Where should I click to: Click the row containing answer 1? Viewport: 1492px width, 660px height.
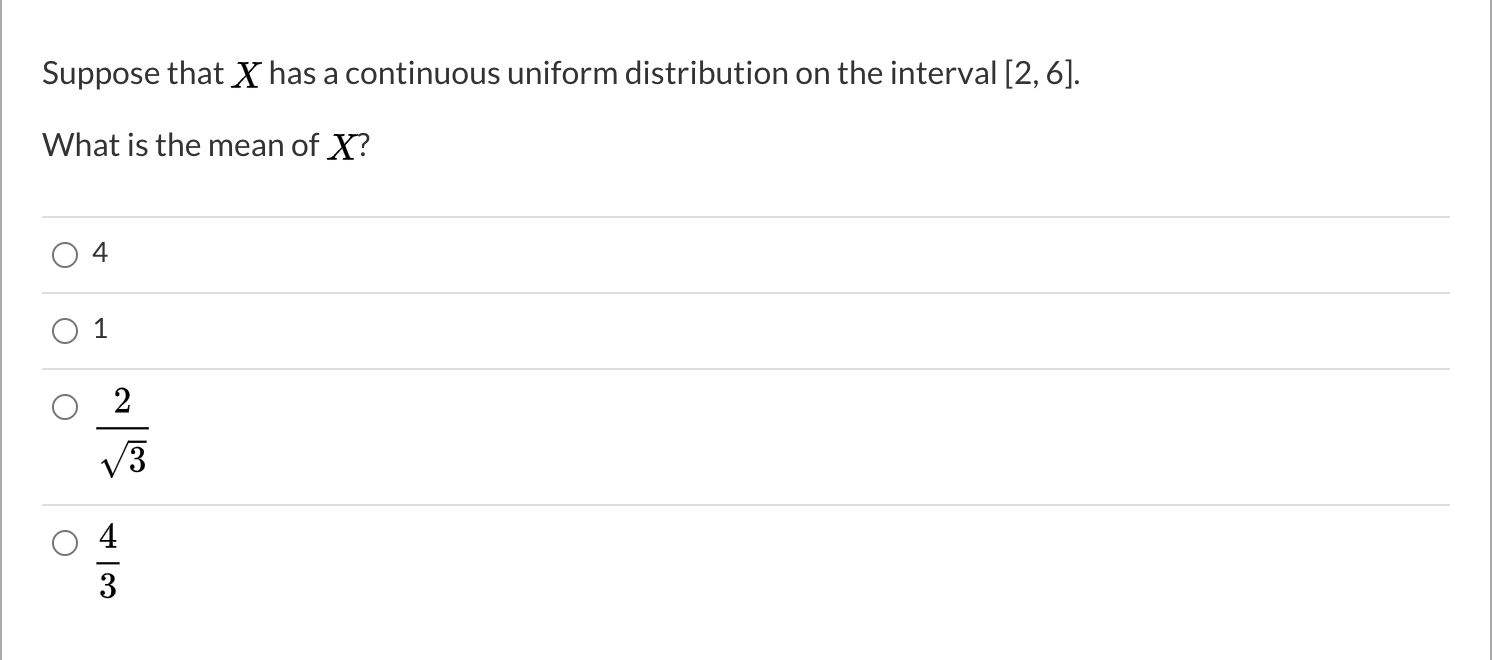[x=700, y=330]
